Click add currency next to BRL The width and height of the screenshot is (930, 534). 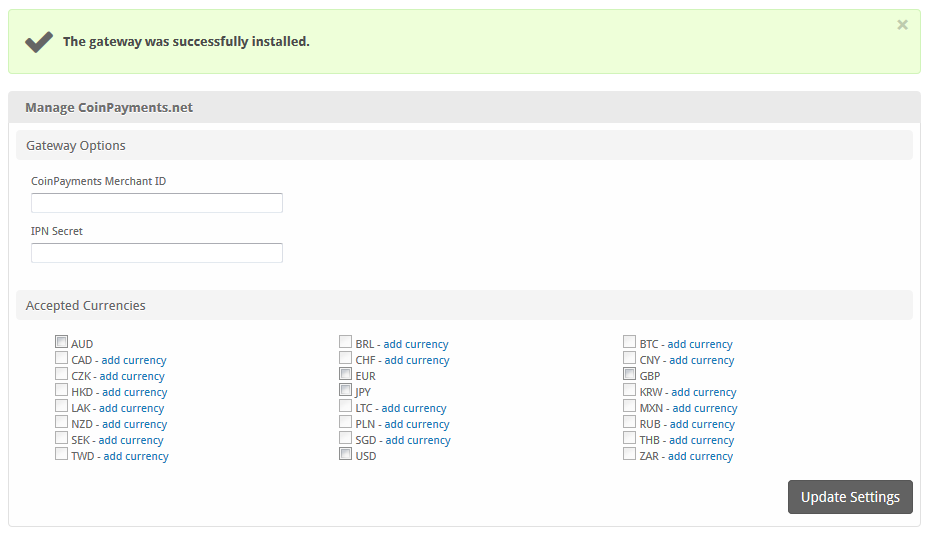pyautogui.click(x=416, y=344)
